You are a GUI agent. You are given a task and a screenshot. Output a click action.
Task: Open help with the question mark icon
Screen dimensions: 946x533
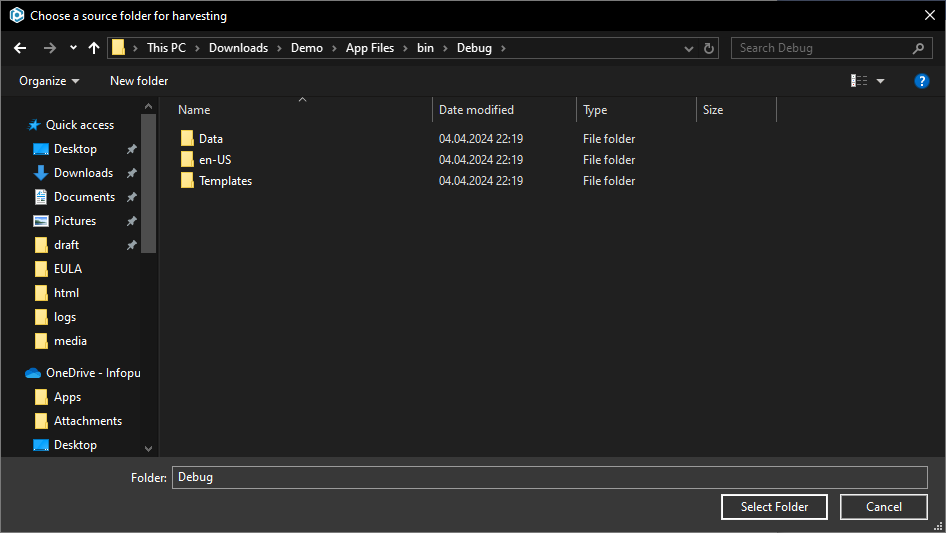point(921,81)
